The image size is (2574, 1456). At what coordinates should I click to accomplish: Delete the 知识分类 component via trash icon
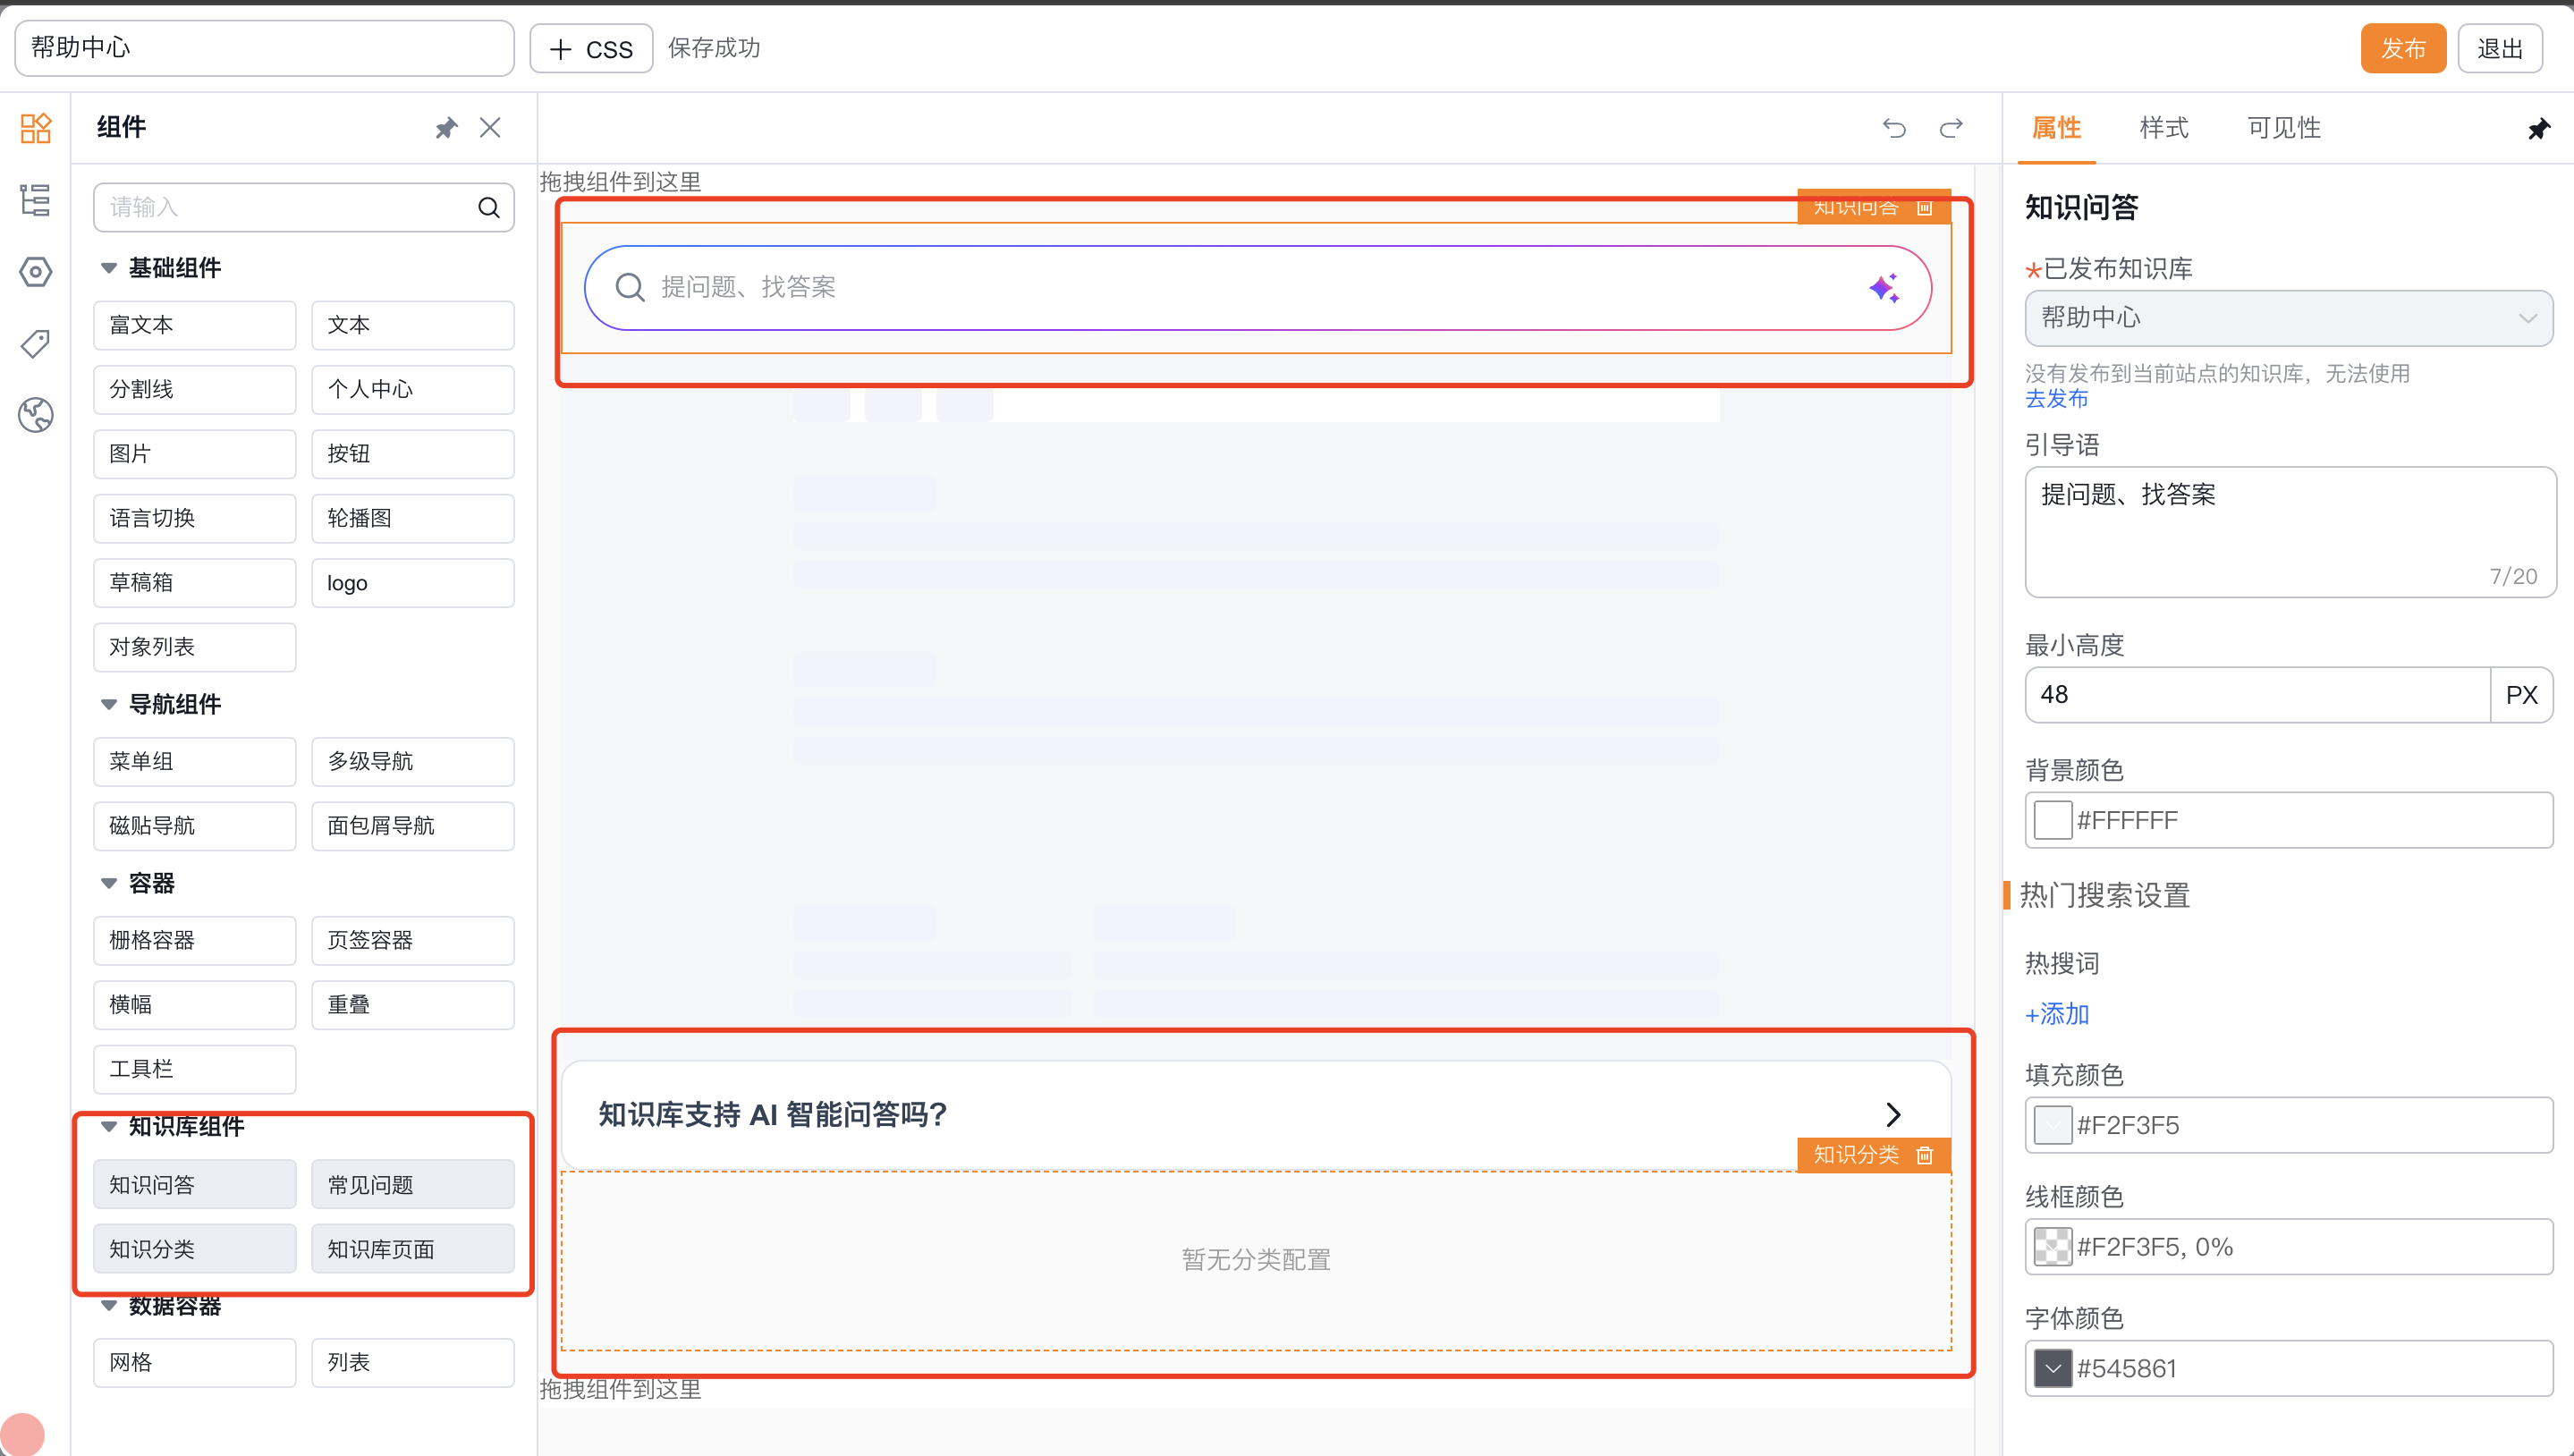[x=1924, y=1156]
